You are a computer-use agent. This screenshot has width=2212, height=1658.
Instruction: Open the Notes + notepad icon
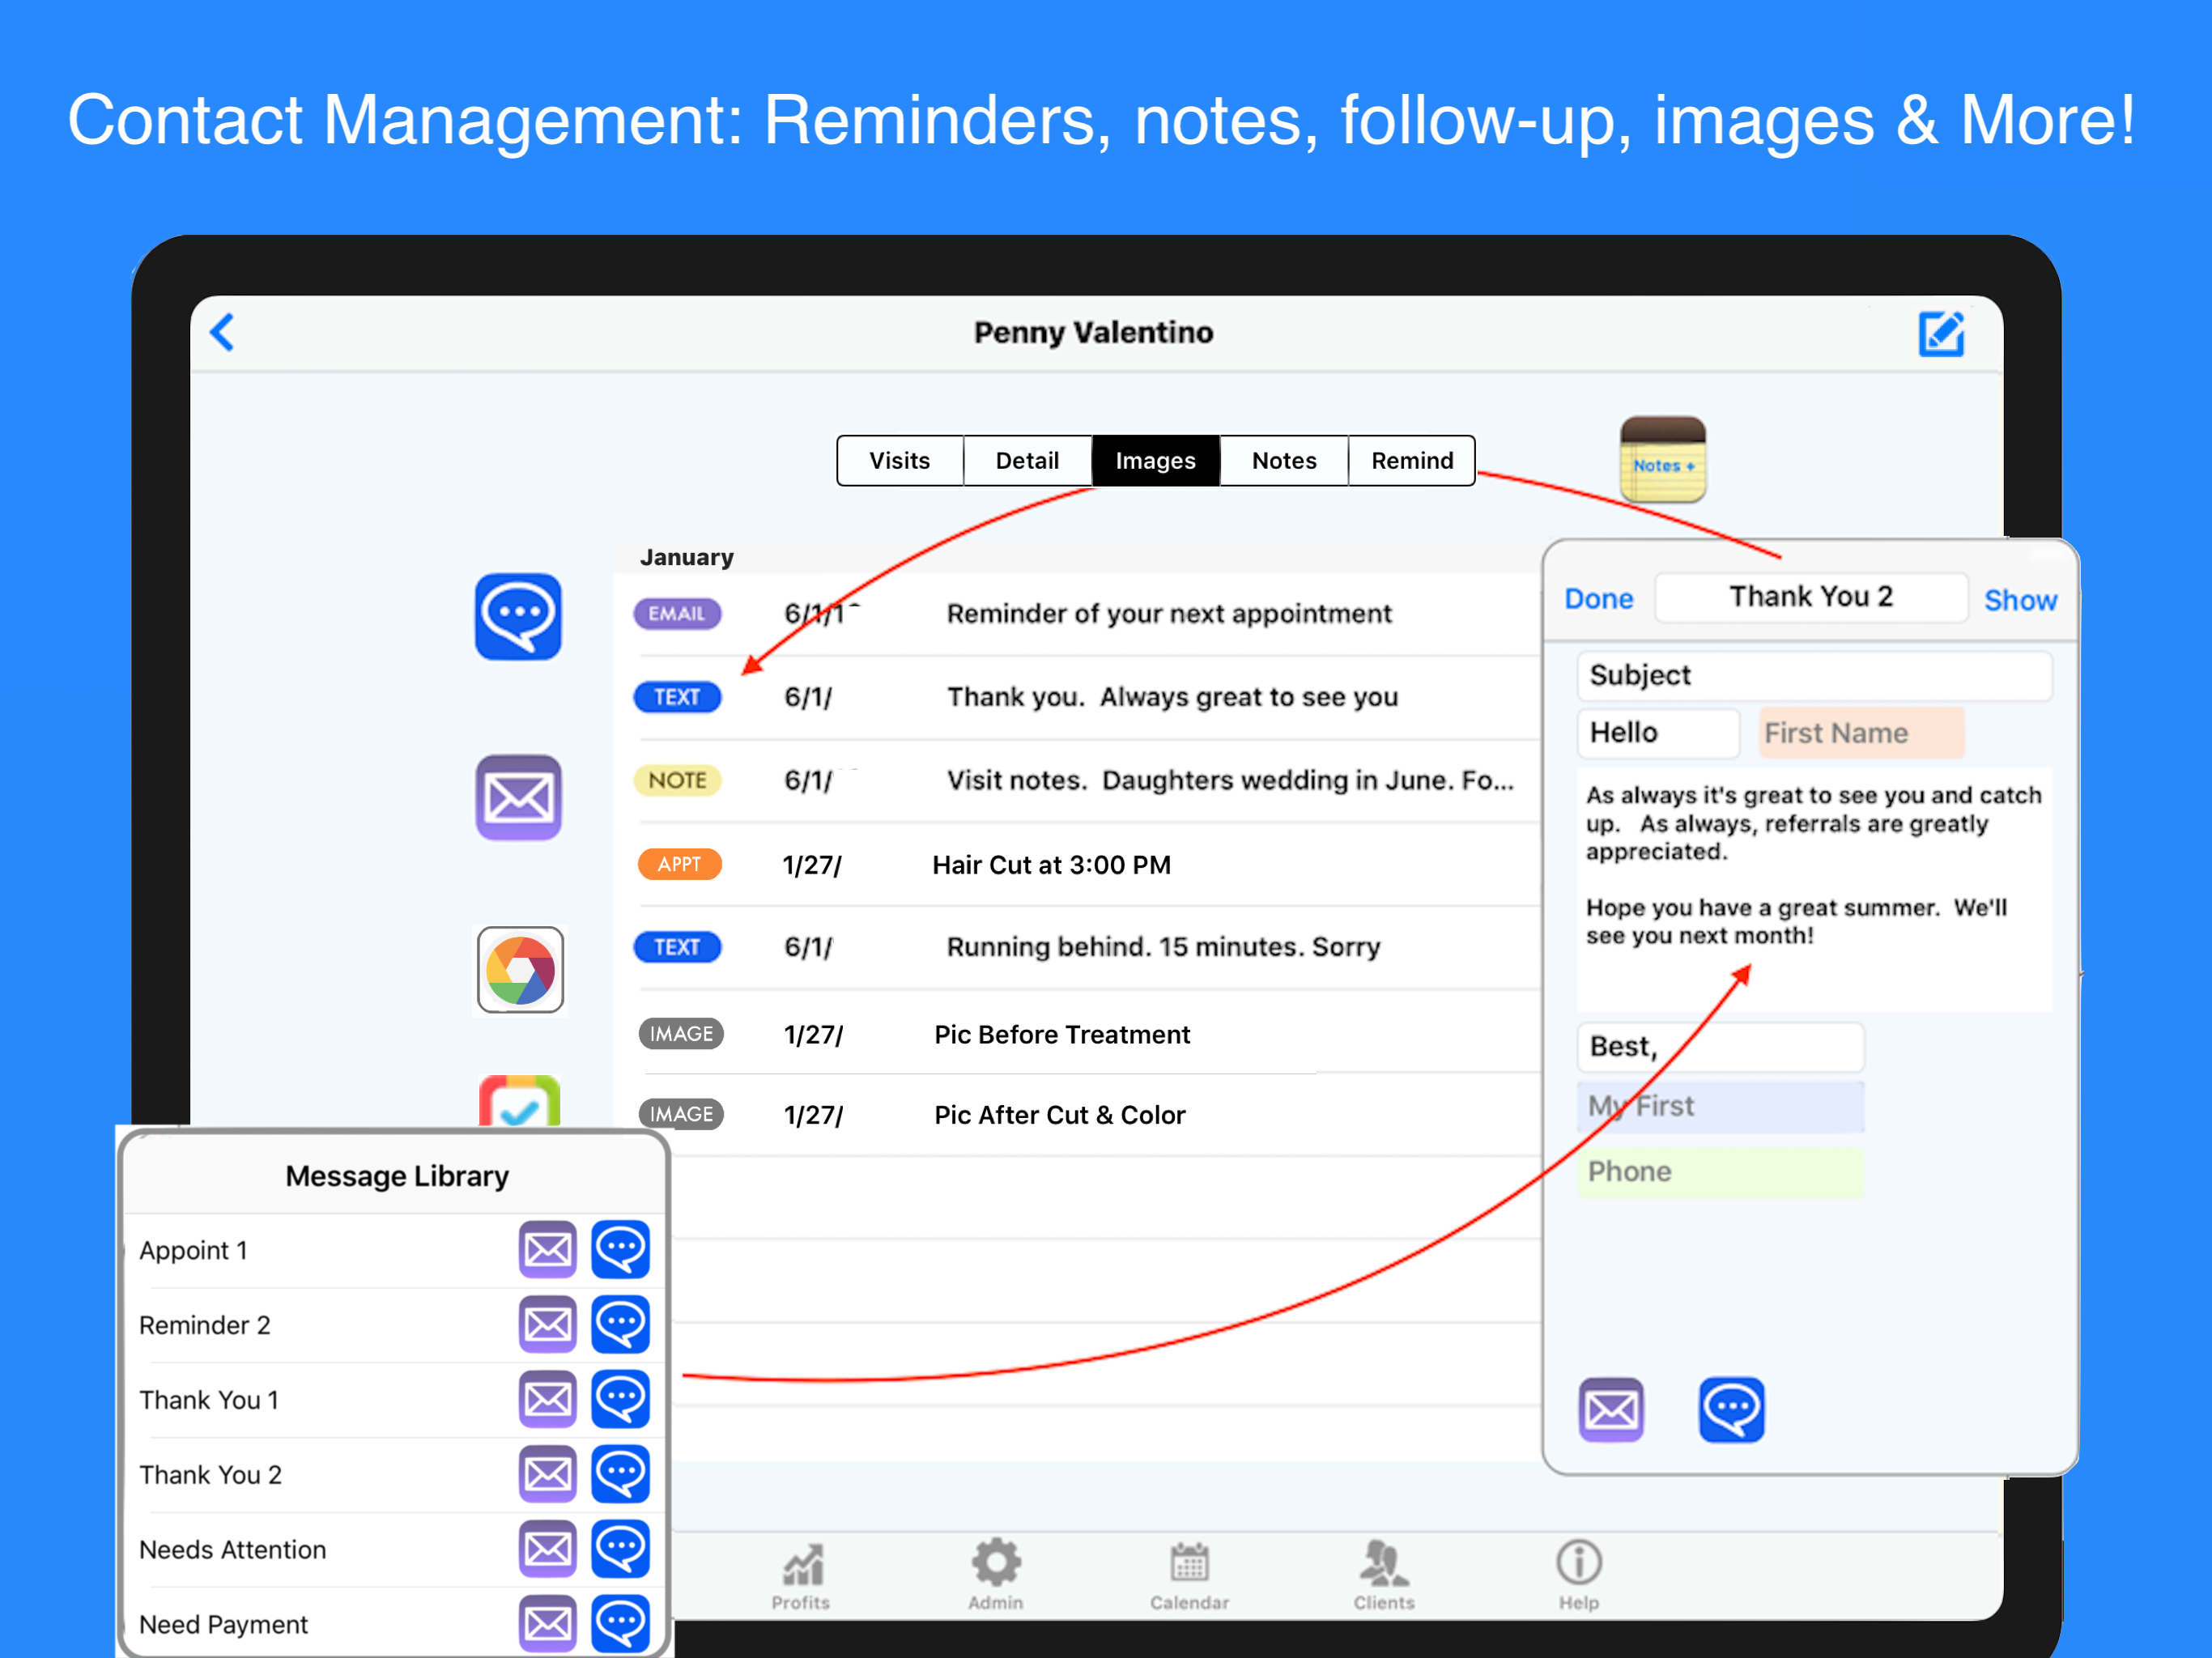(1663, 459)
